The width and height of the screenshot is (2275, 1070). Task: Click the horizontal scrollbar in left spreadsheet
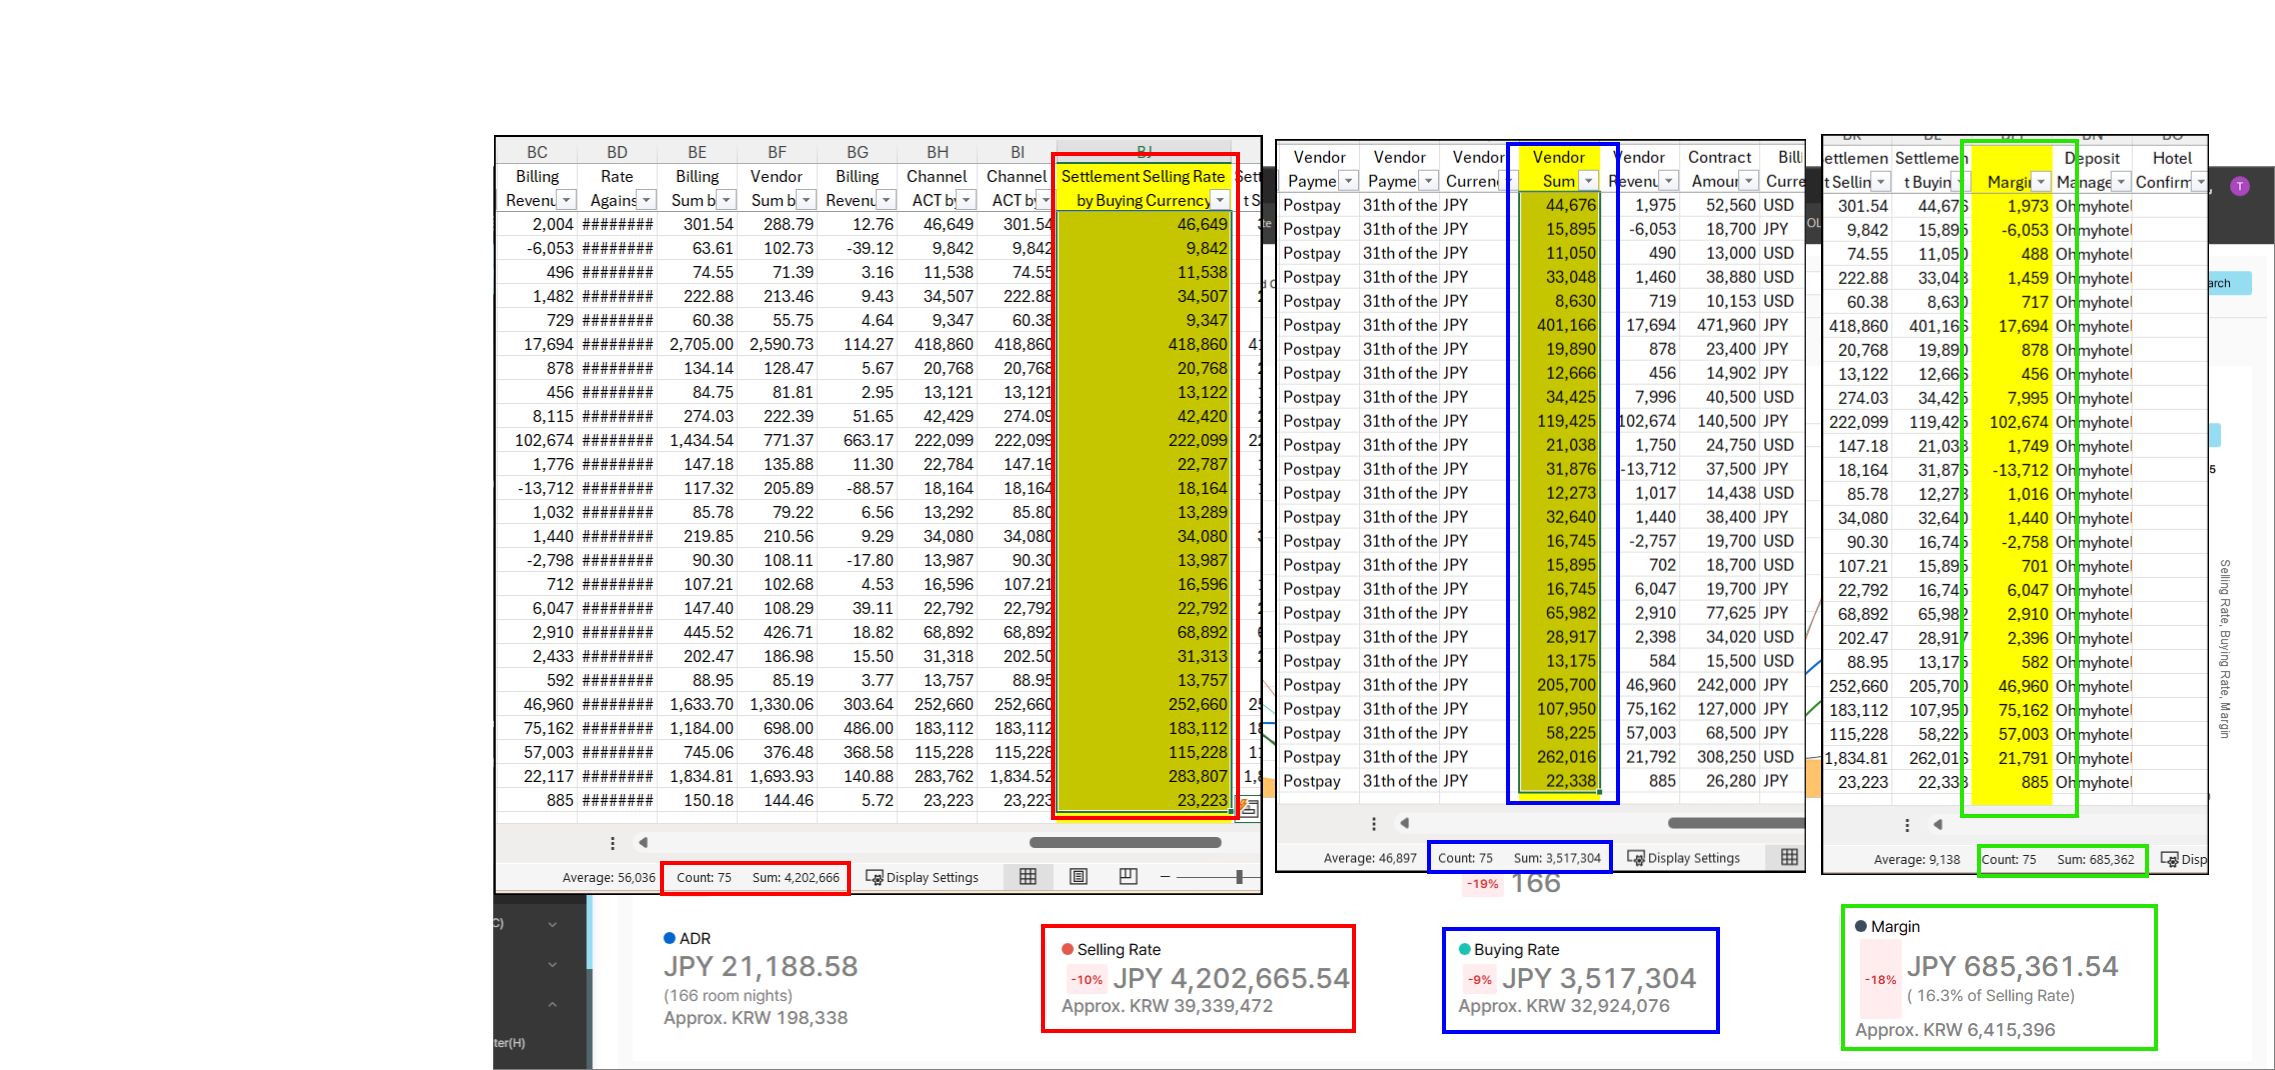click(x=1125, y=843)
